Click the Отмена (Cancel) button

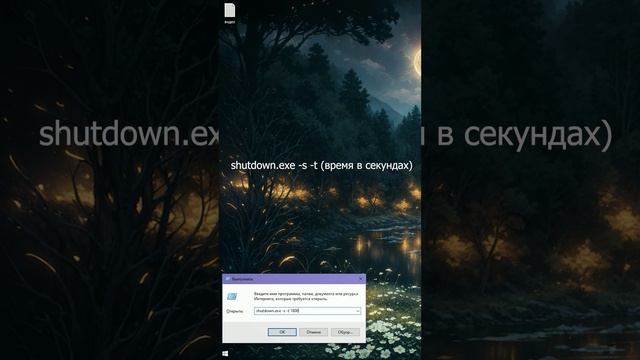click(313, 332)
